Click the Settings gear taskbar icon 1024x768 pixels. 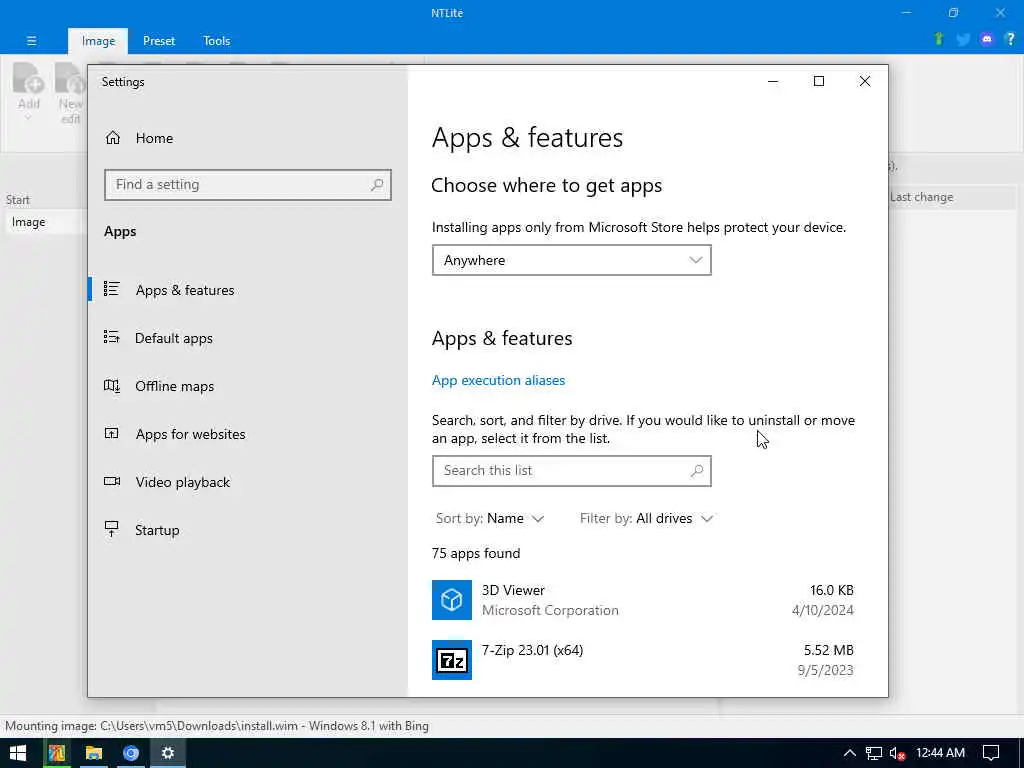click(x=168, y=753)
